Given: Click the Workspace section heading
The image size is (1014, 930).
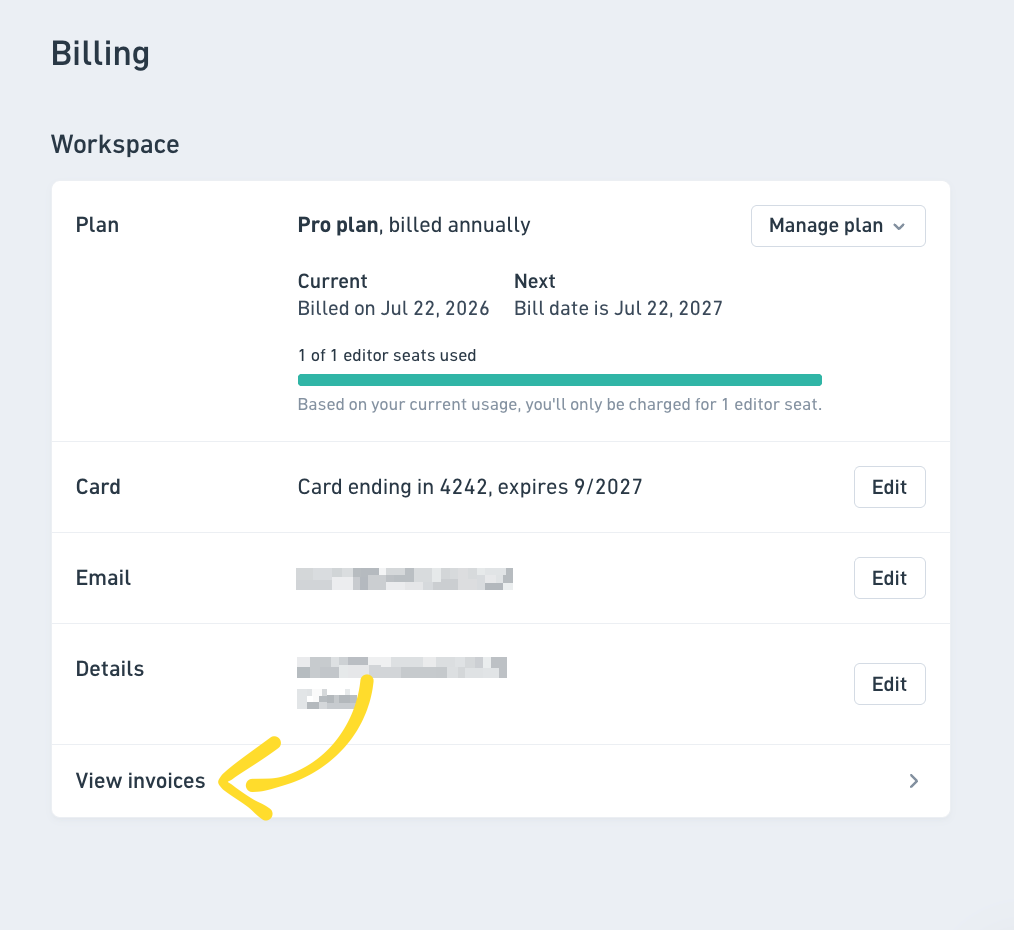Looking at the screenshot, I should tap(115, 144).
